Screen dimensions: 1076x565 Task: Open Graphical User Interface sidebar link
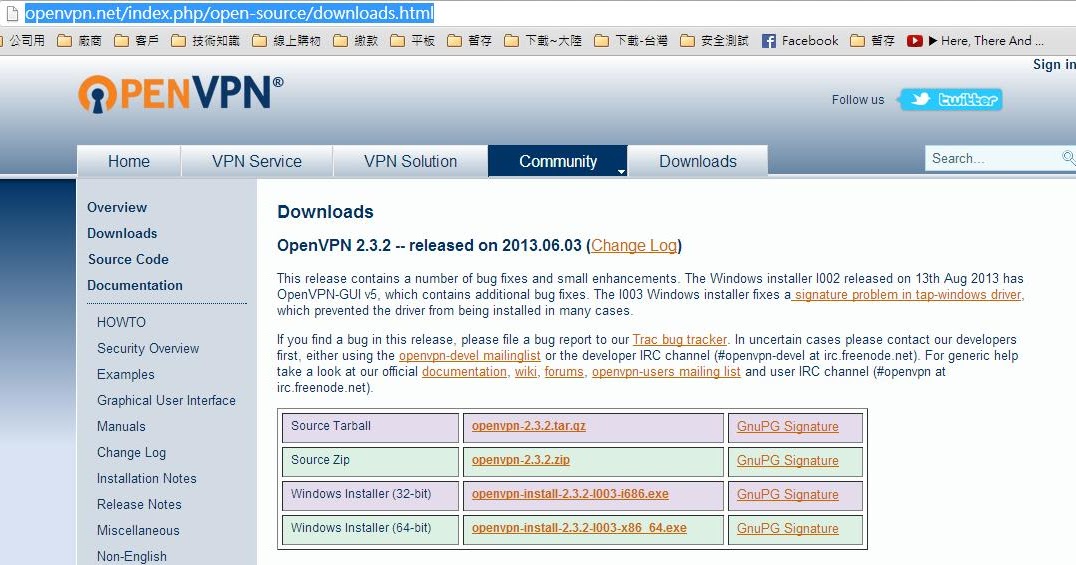pos(166,400)
